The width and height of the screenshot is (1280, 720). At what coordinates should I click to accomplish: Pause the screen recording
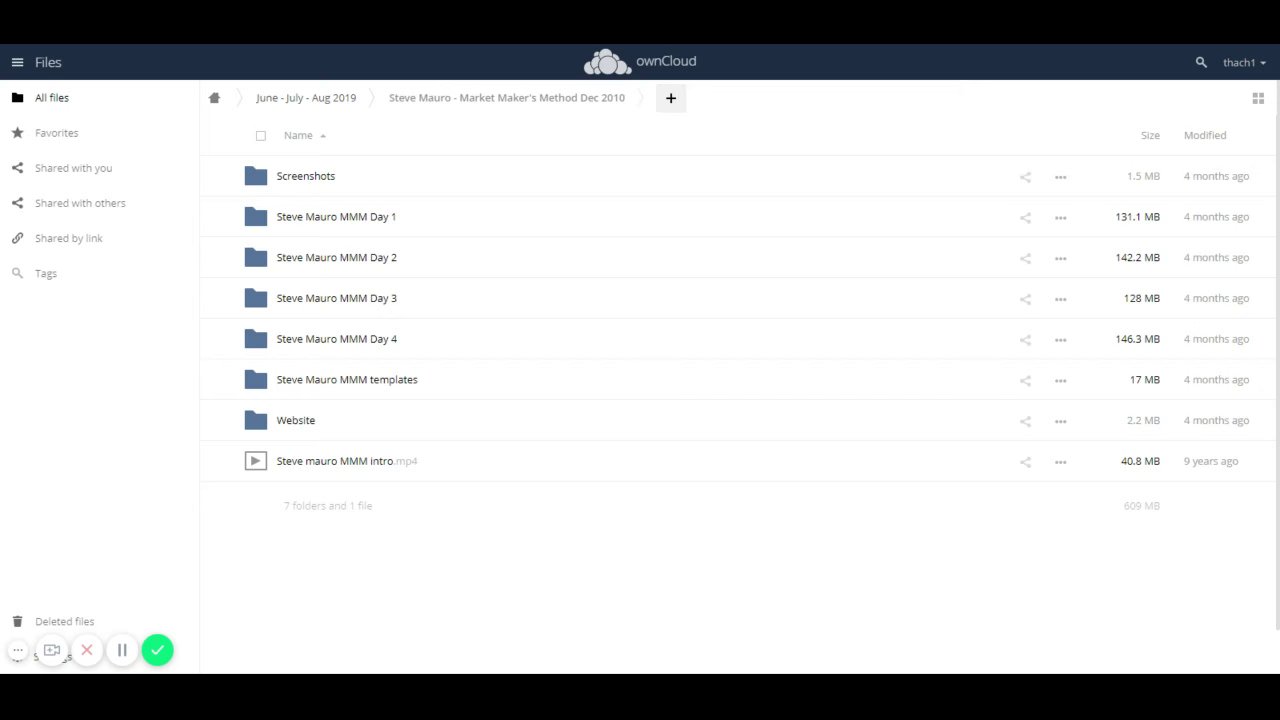pos(122,650)
